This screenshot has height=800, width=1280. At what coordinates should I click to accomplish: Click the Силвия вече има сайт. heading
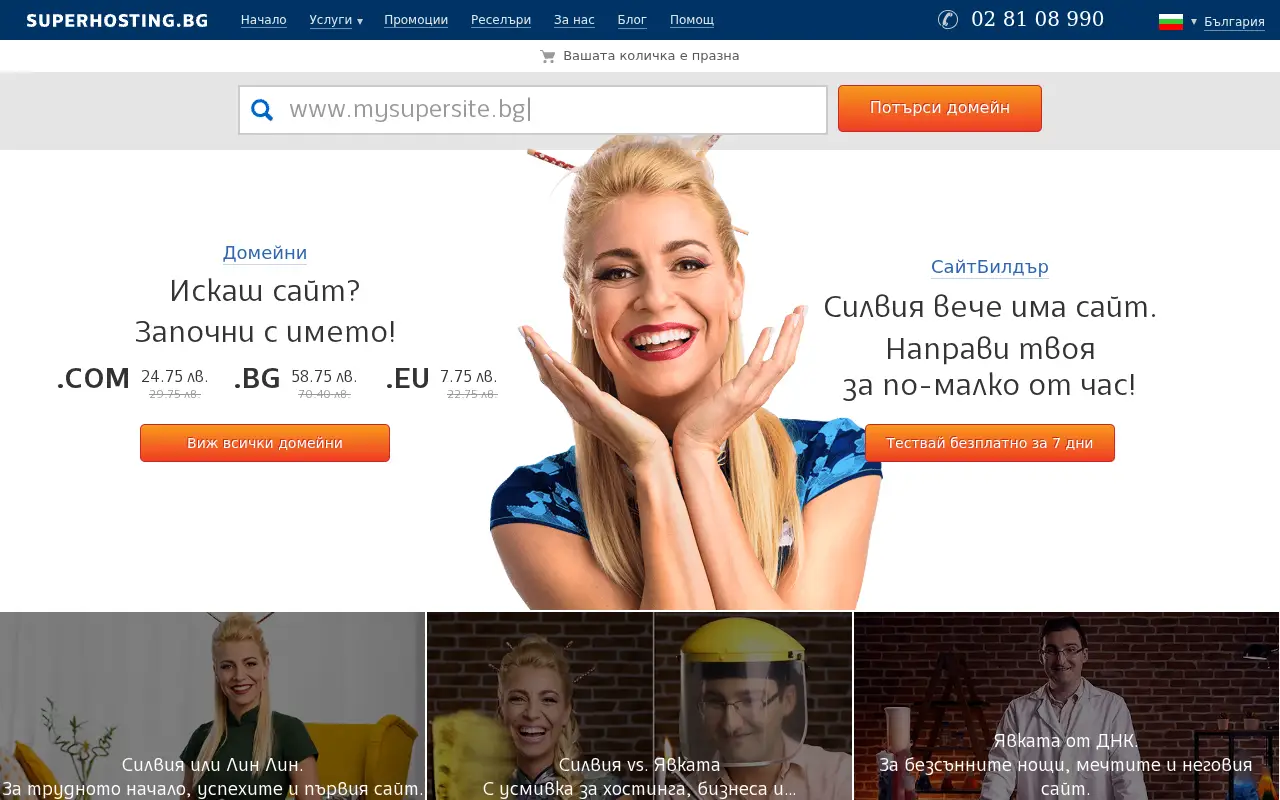pos(990,307)
